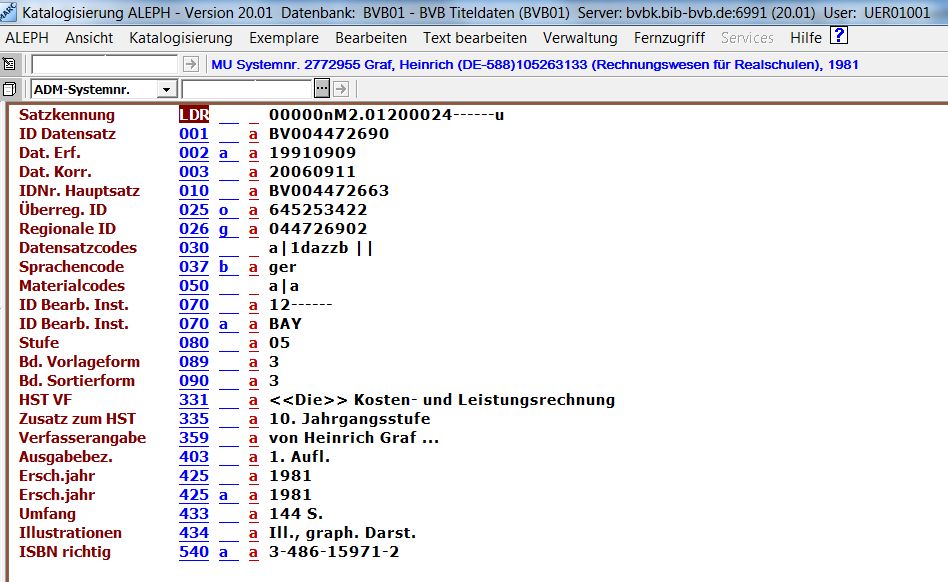
Task: Open the Katalogisierung menu
Action: tap(181, 38)
